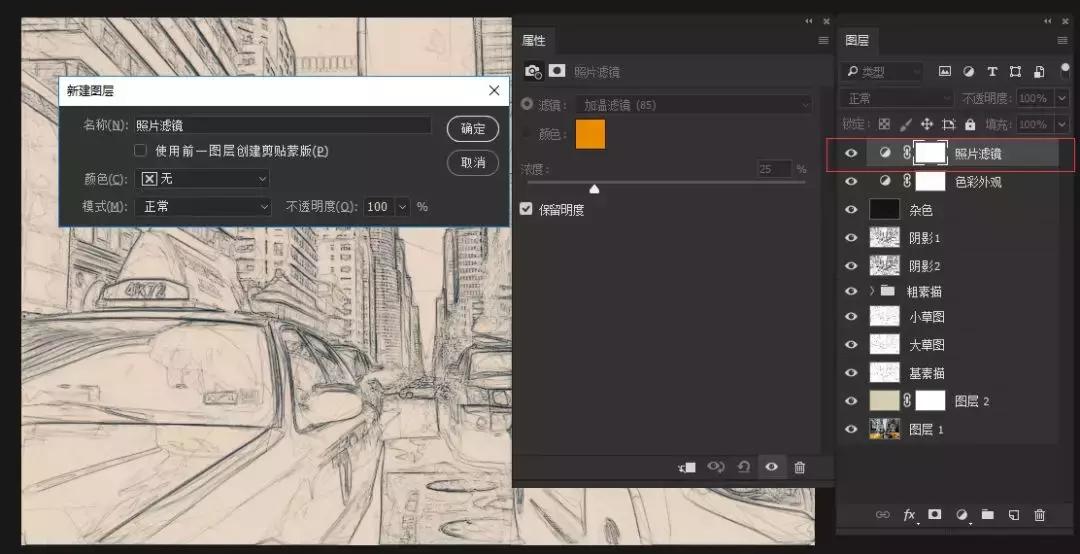The width and height of the screenshot is (1080, 554).
Task: Open the layer 不透明度 dropdown arrow
Action: [x=1061, y=99]
